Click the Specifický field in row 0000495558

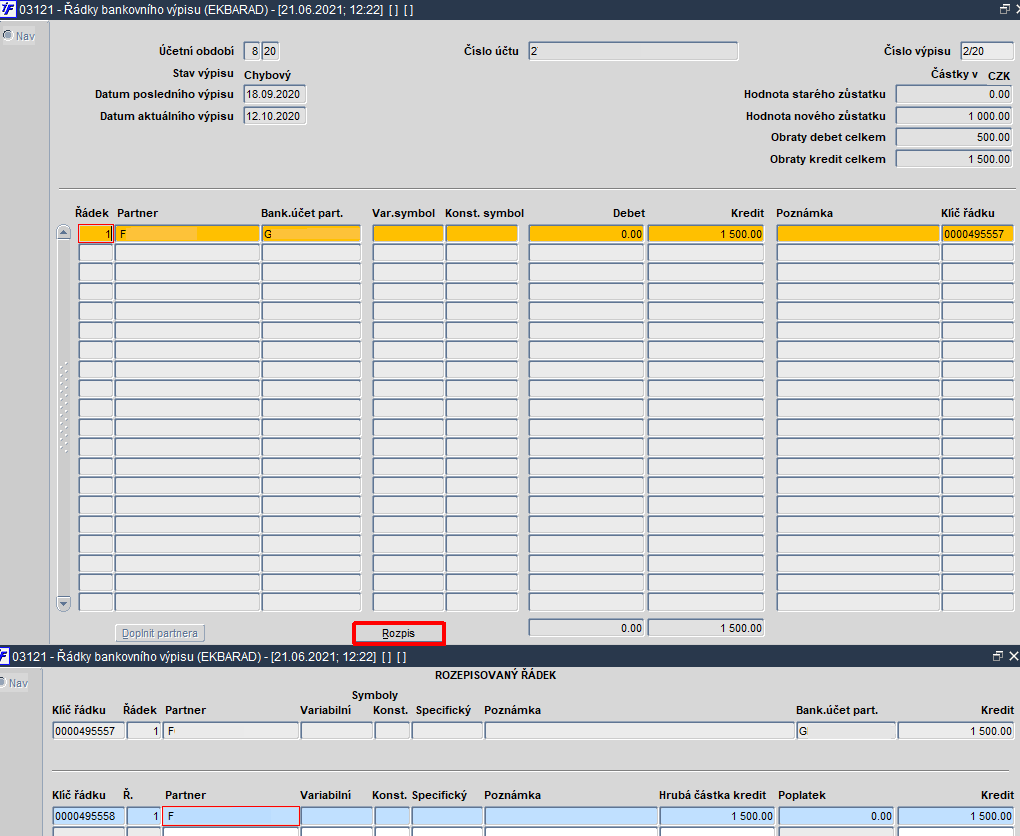tap(447, 816)
